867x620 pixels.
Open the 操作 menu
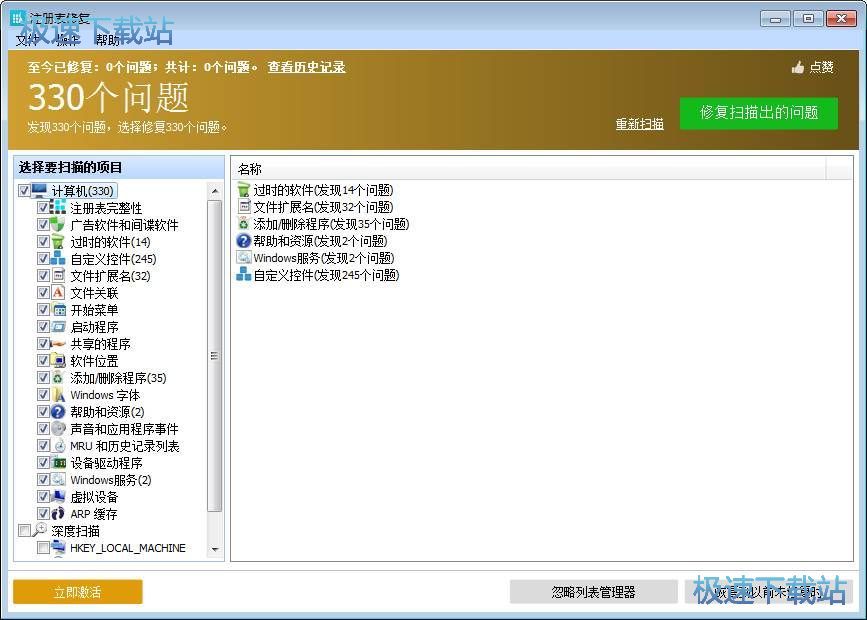(x=67, y=40)
